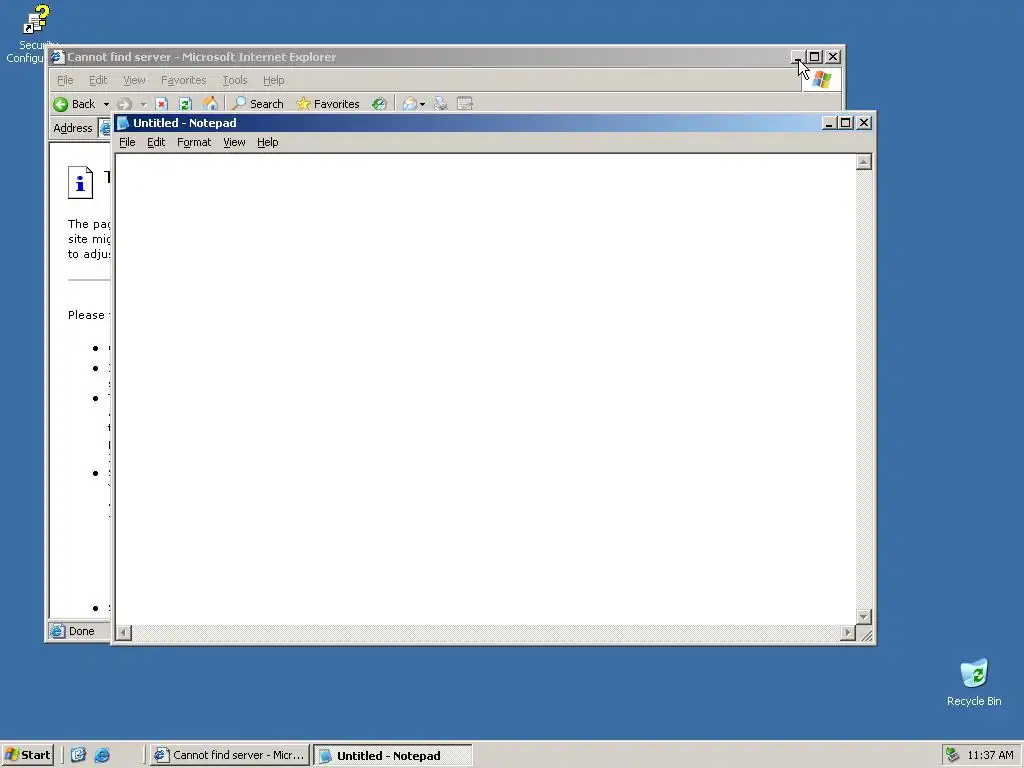
Task: Click the Stop icon in Internet Explorer
Action: click(162, 104)
